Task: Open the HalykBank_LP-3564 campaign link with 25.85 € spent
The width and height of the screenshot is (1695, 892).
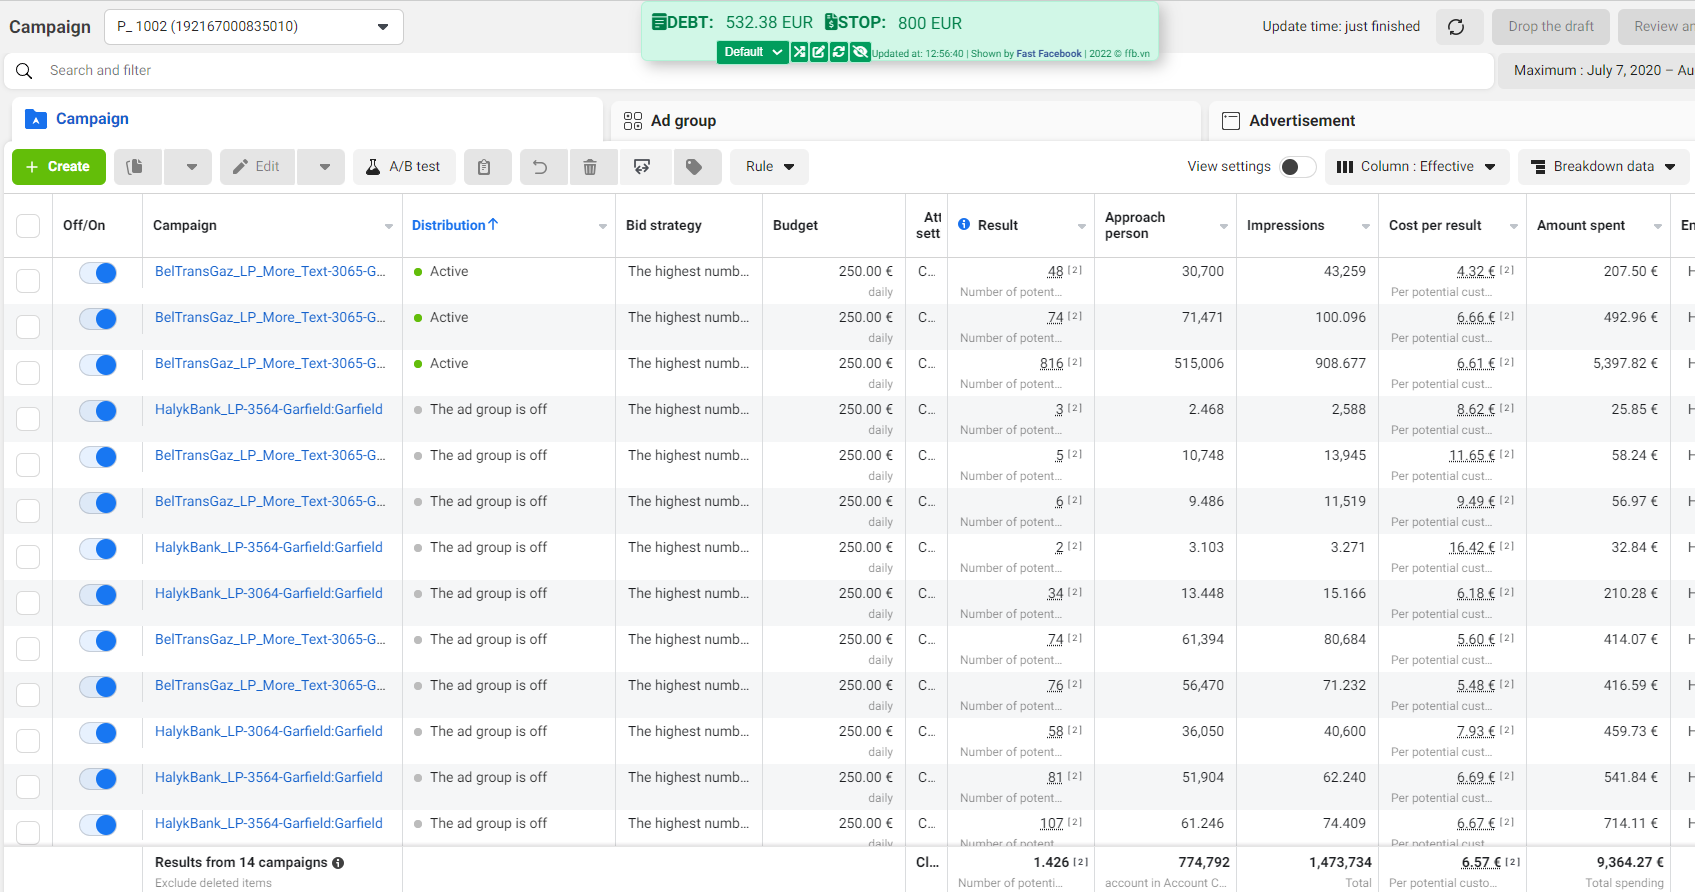Action: click(269, 410)
